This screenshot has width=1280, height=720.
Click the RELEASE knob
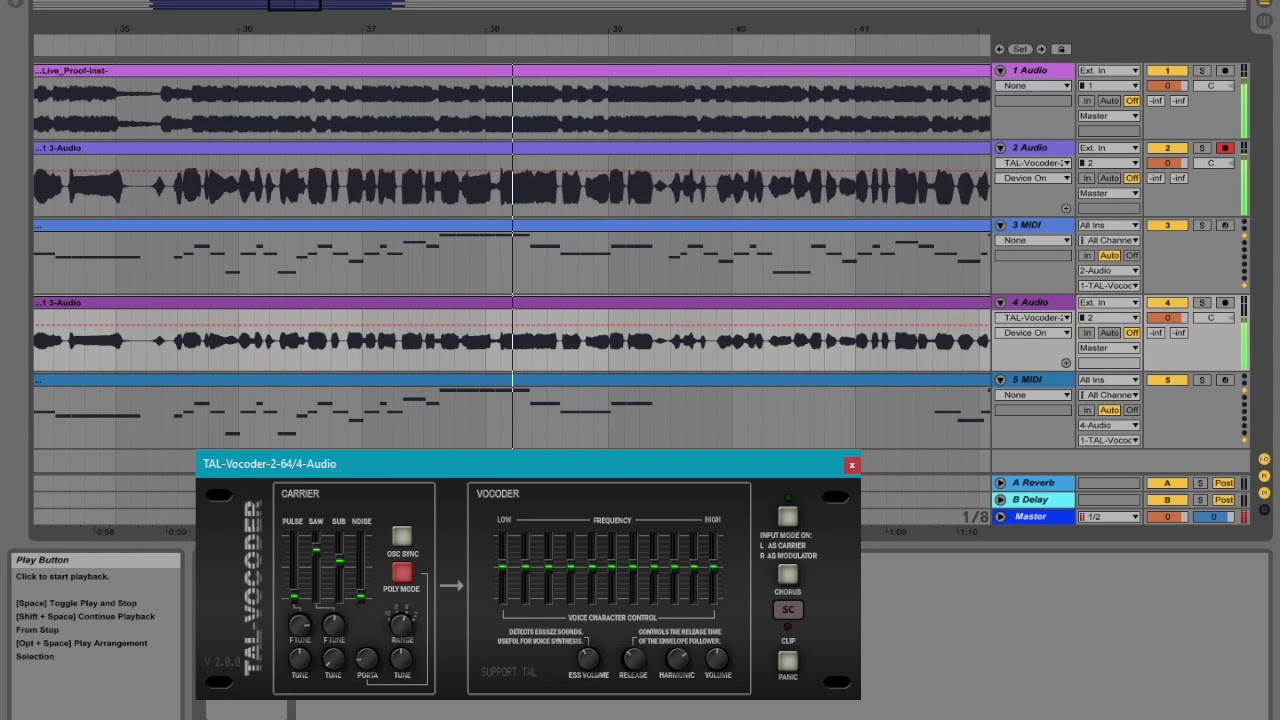[633, 658]
